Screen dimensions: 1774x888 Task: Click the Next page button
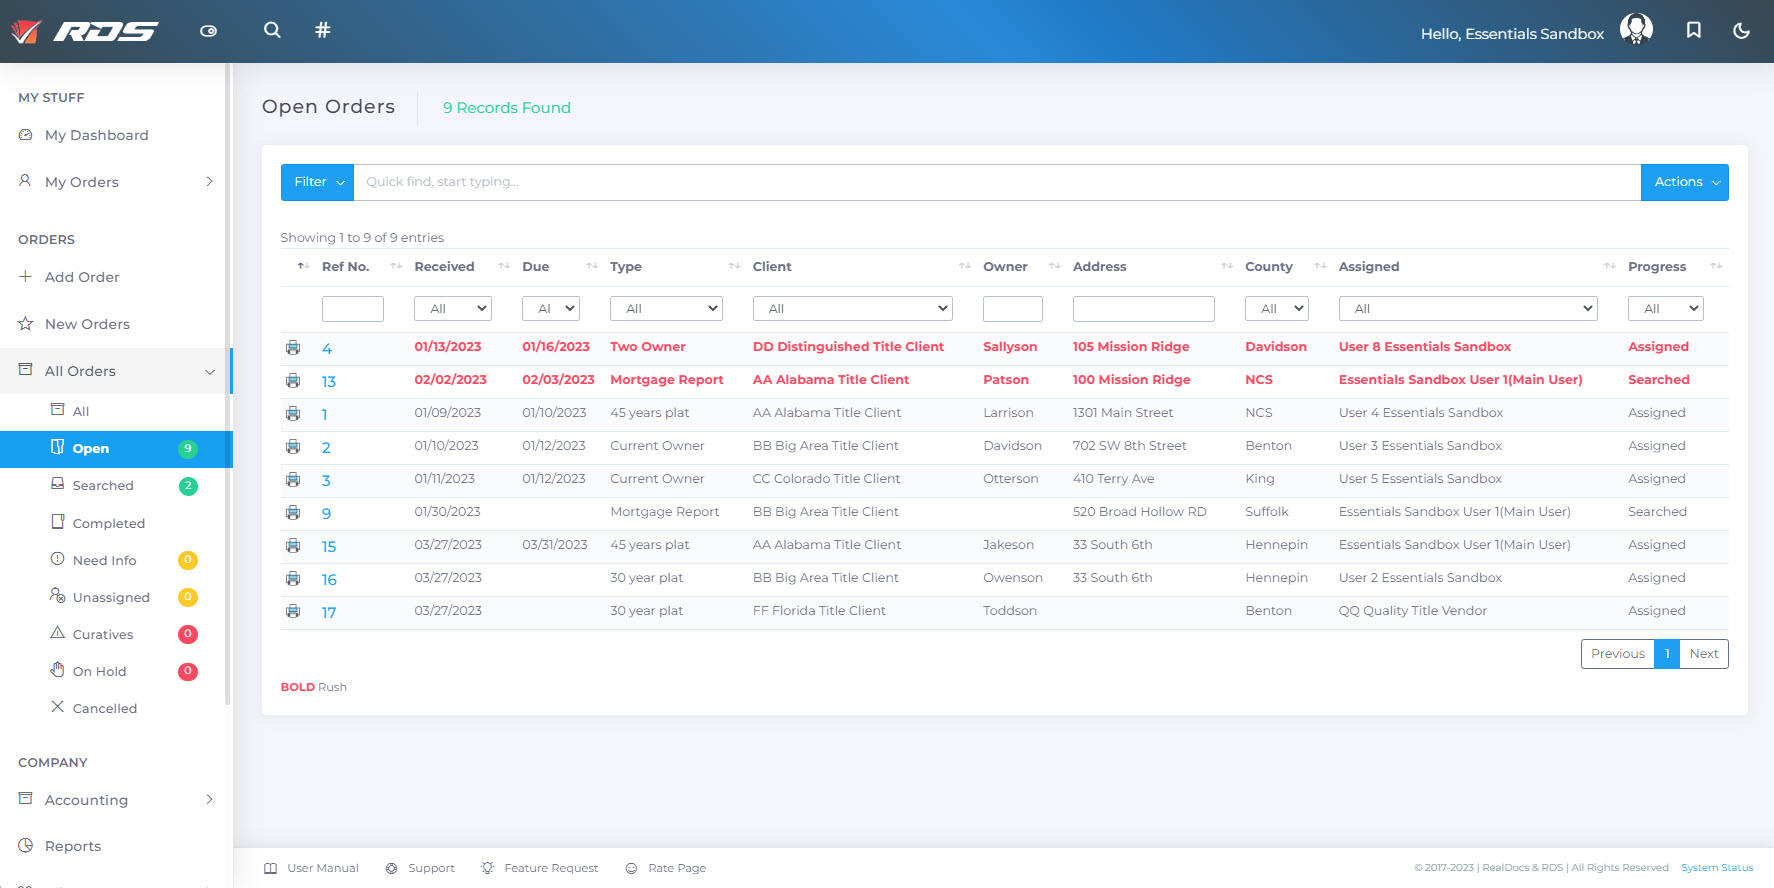tap(1704, 654)
